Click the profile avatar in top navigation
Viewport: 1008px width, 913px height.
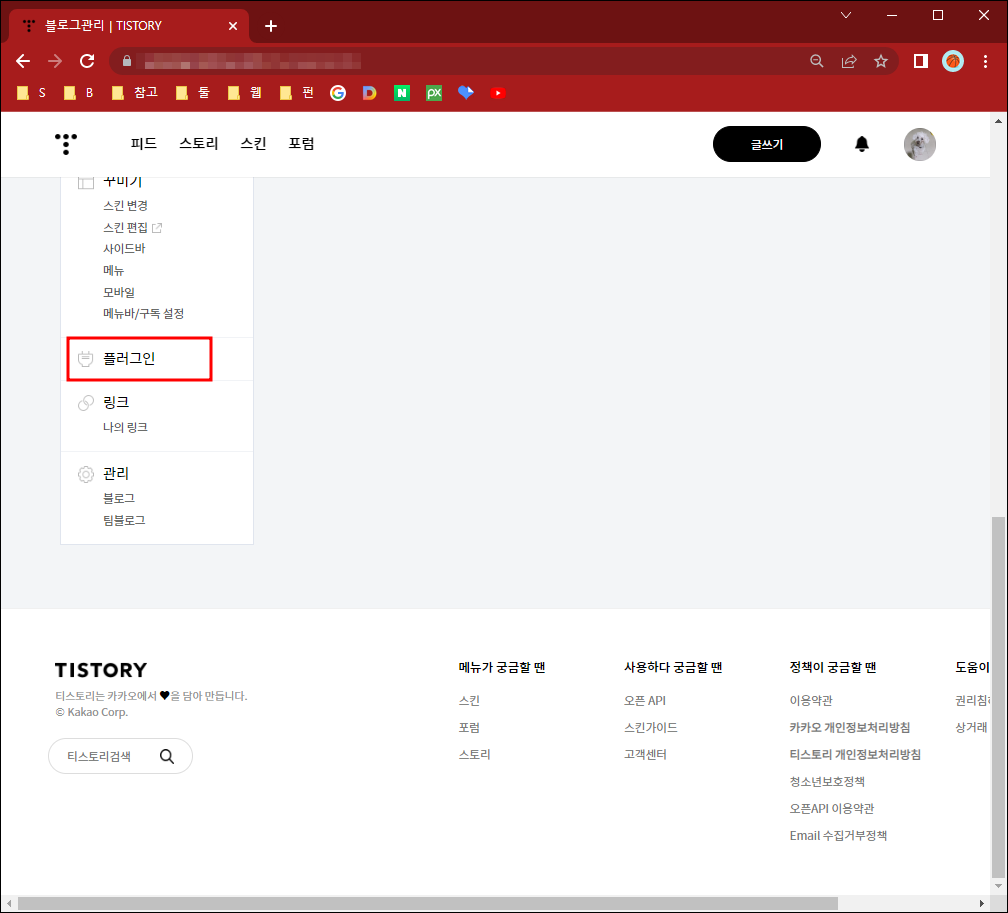(919, 144)
